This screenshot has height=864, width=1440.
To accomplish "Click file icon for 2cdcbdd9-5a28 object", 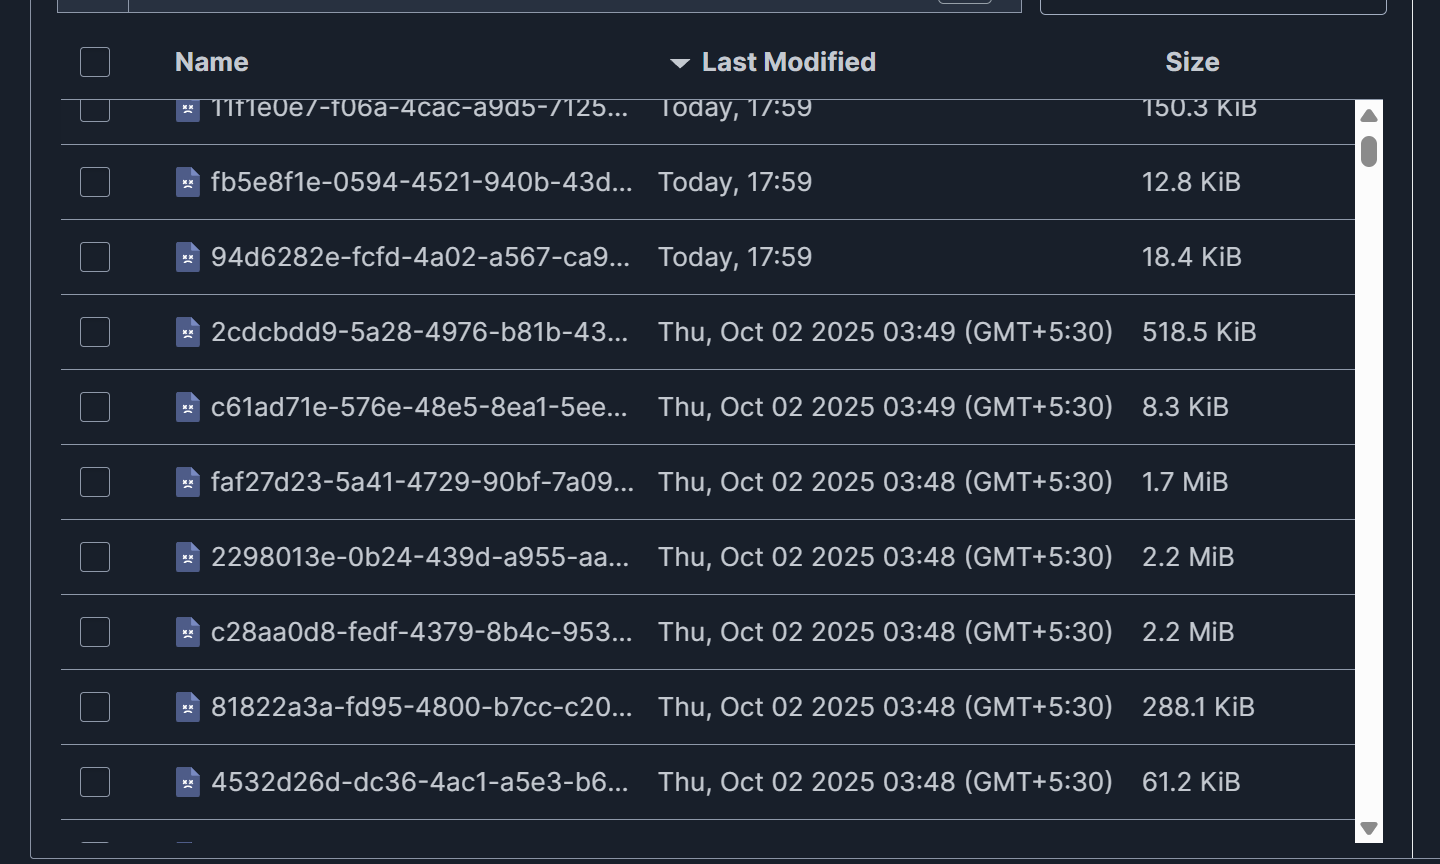I will (187, 332).
